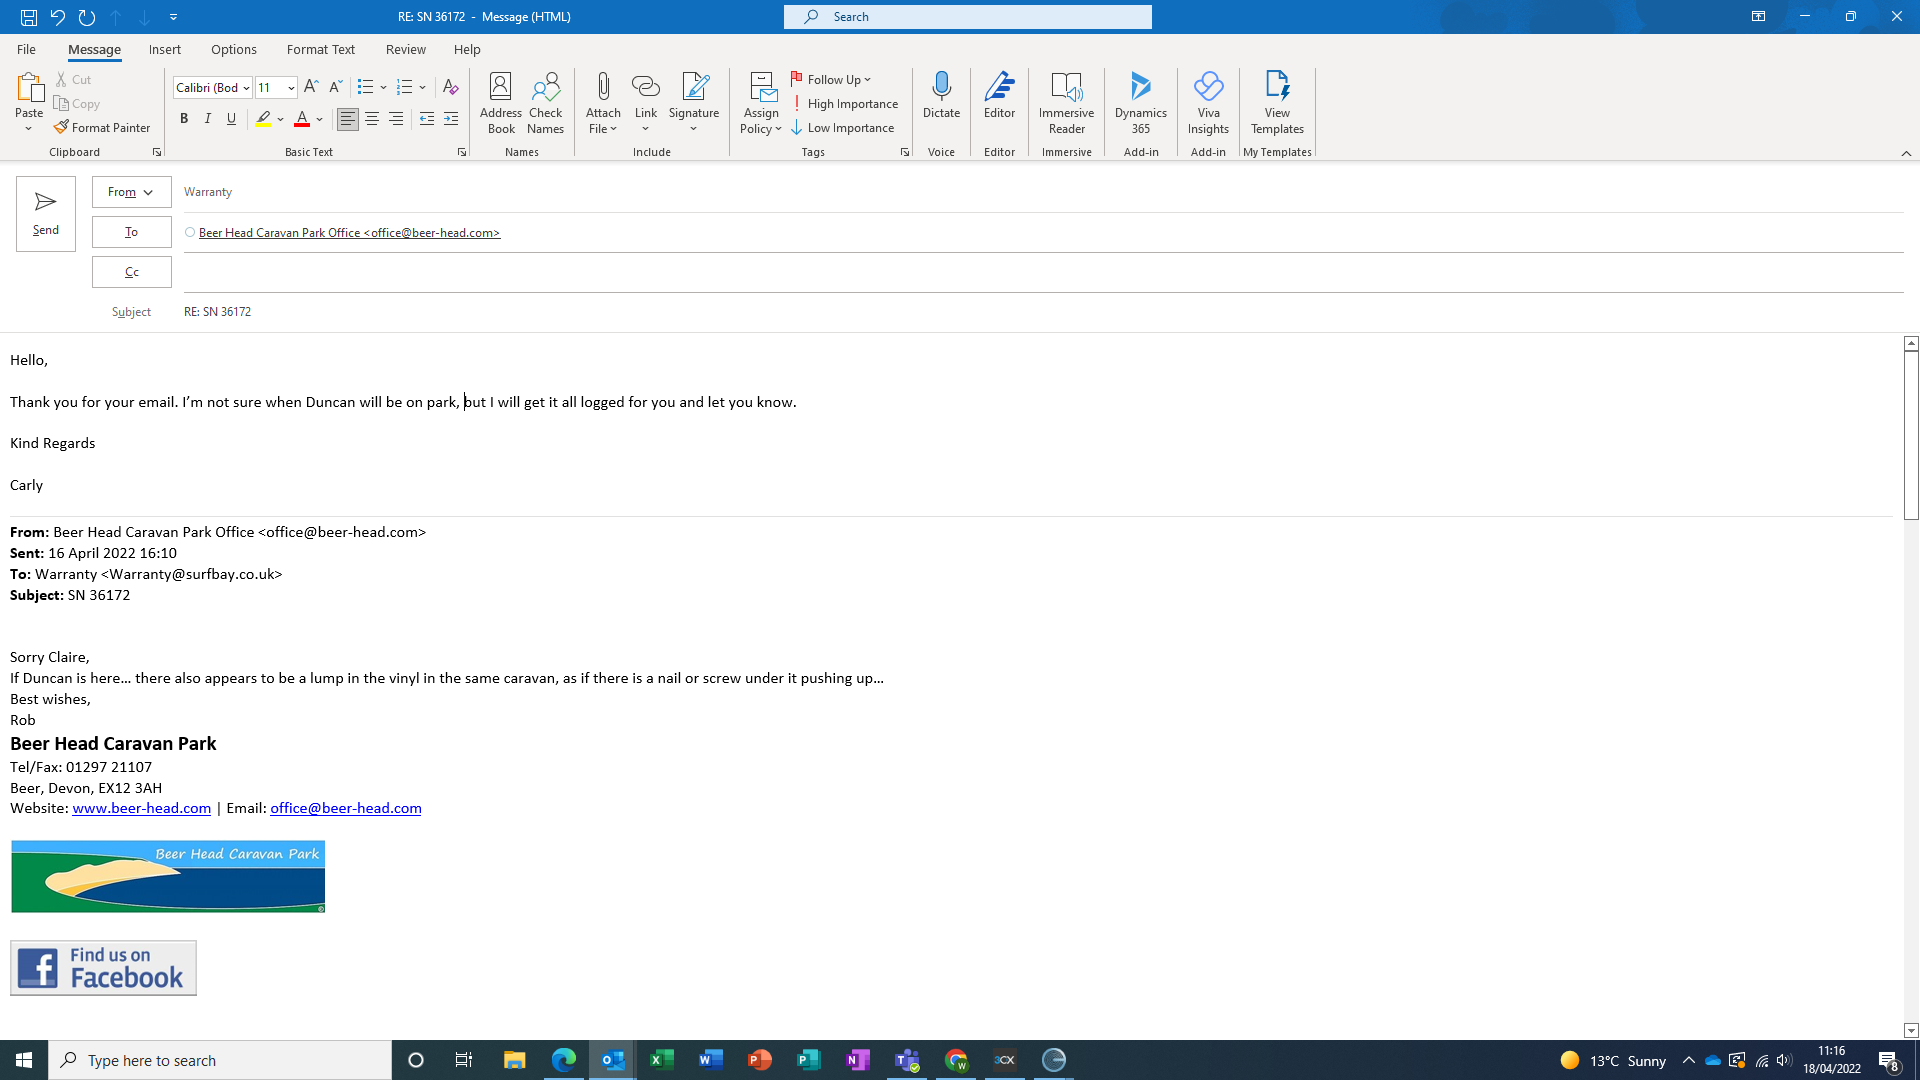Open the From account dropdown
Image resolution: width=1920 pixels, height=1080 pixels.
pyautogui.click(x=131, y=192)
